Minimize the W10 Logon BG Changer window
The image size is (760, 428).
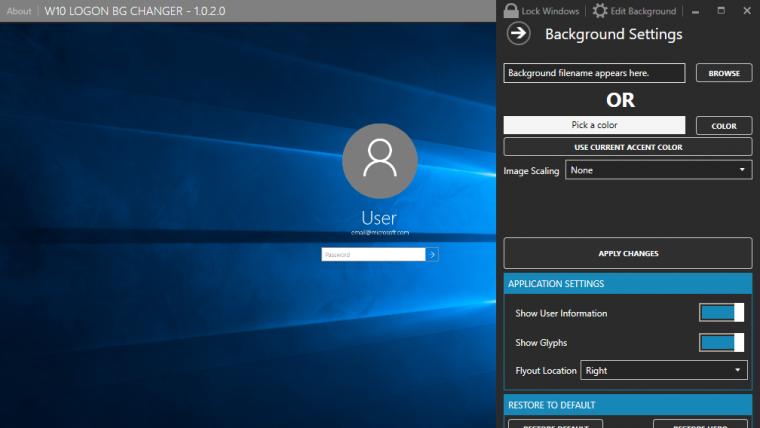click(x=696, y=11)
